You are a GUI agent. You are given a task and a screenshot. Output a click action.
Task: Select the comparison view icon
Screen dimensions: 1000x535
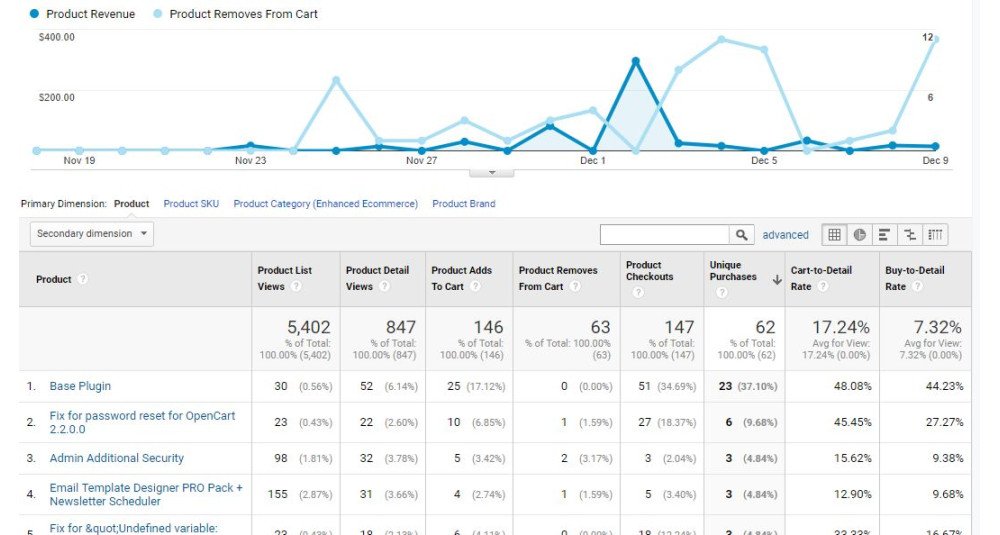[910, 235]
